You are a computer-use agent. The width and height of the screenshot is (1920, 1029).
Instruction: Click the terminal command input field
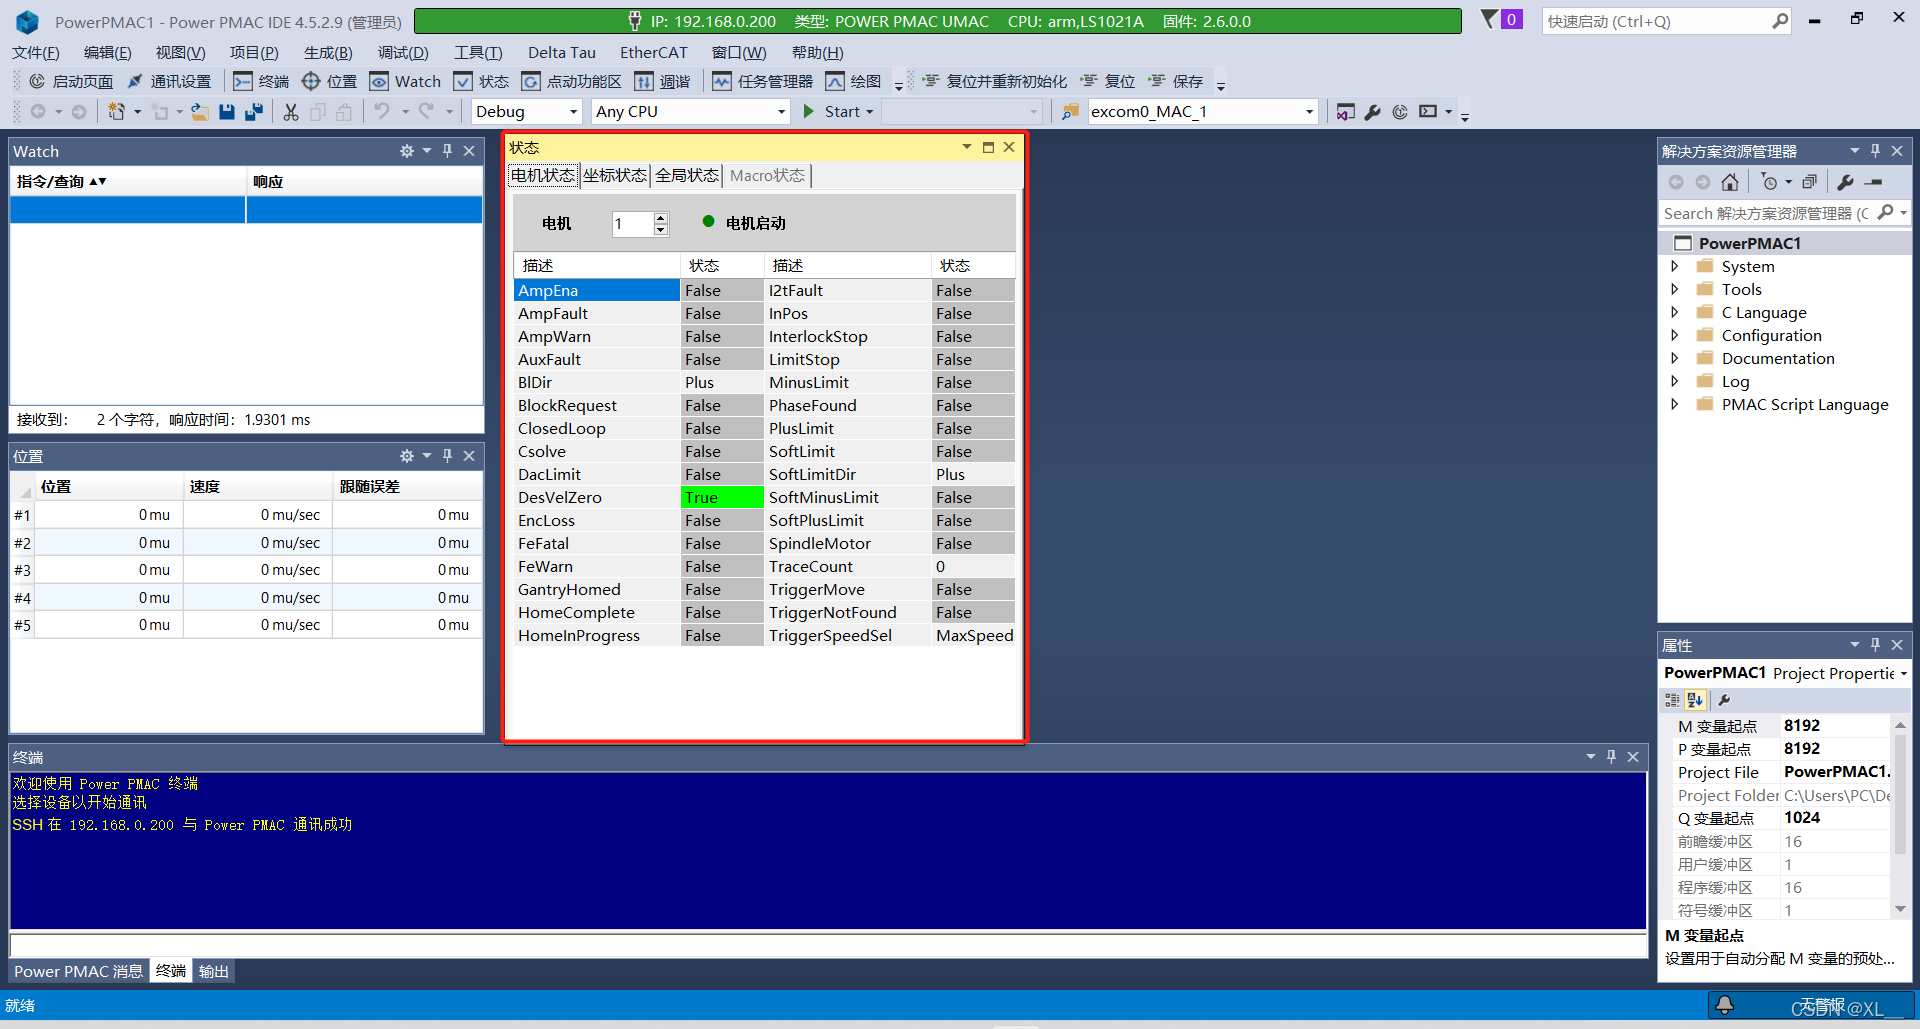point(828,945)
